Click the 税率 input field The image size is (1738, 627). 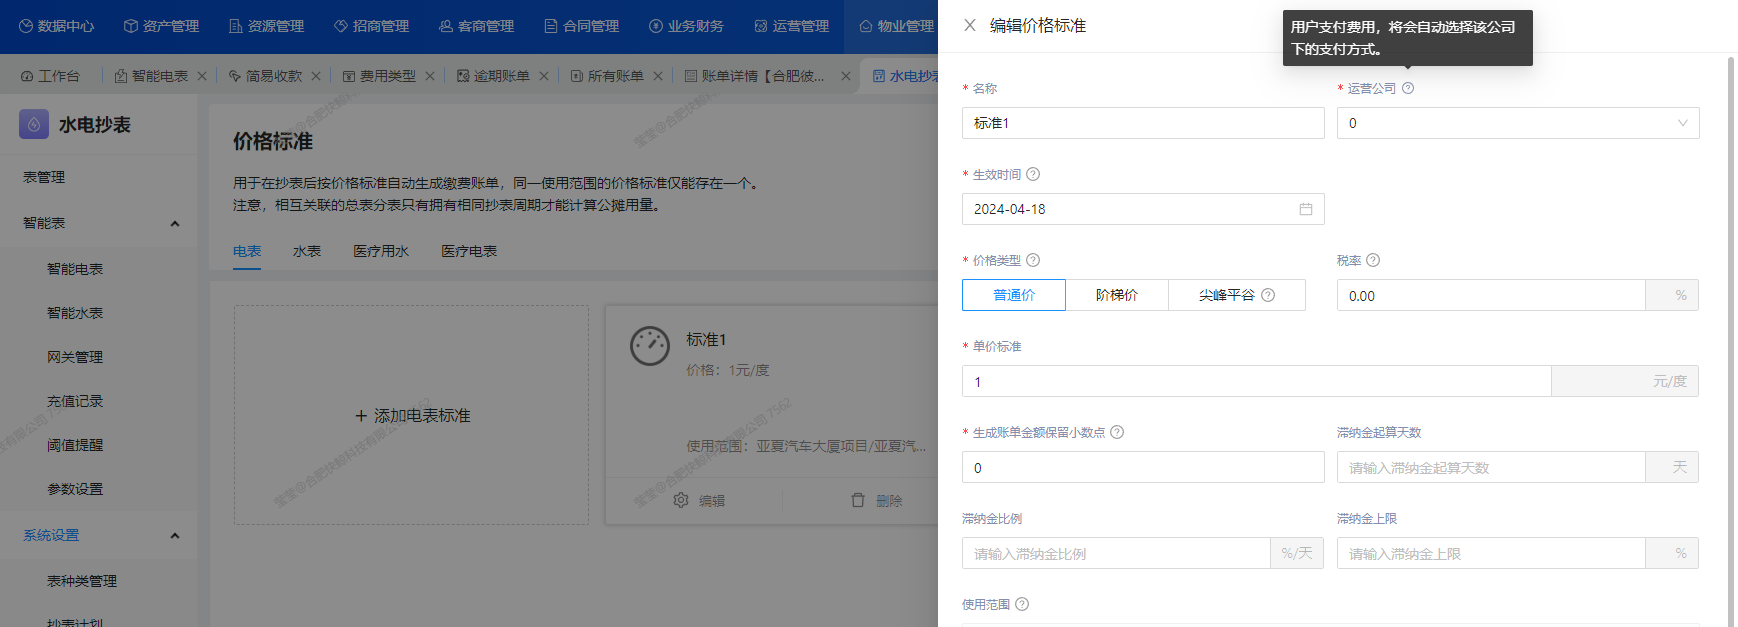(x=1491, y=295)
